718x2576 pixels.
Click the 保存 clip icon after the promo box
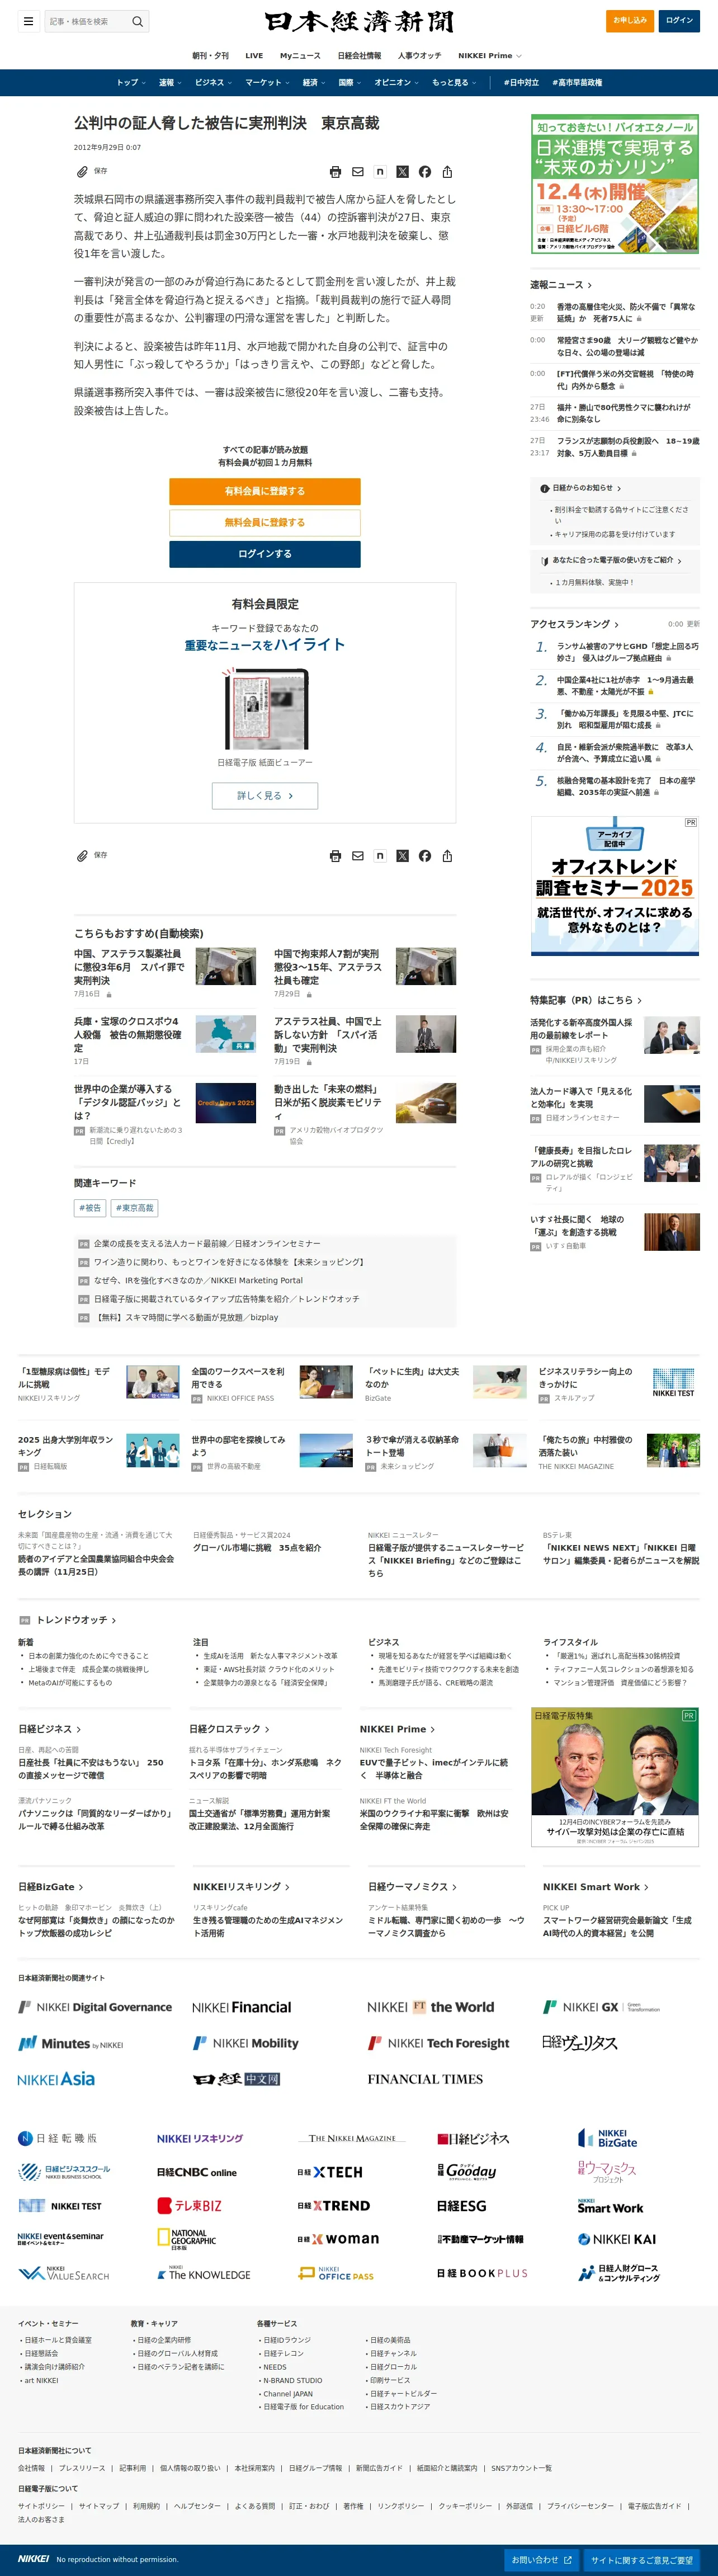coord(92,855)
